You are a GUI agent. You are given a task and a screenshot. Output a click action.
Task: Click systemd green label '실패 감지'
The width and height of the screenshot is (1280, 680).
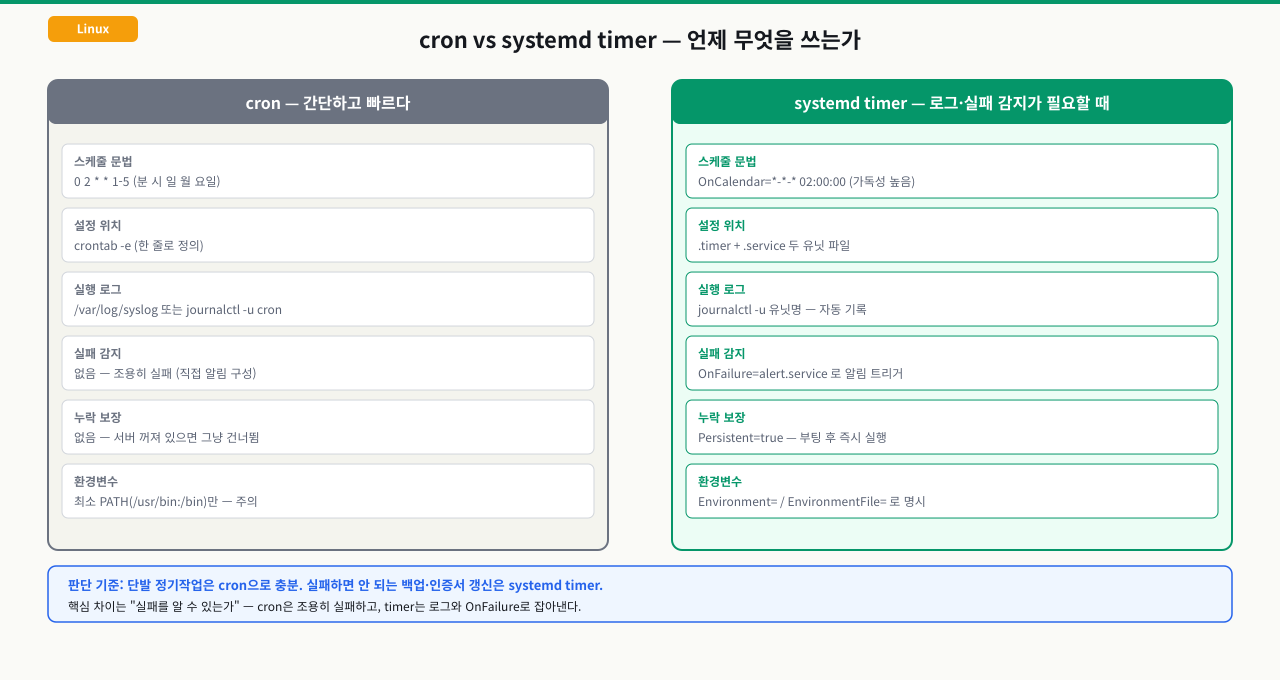click(722, 353)
